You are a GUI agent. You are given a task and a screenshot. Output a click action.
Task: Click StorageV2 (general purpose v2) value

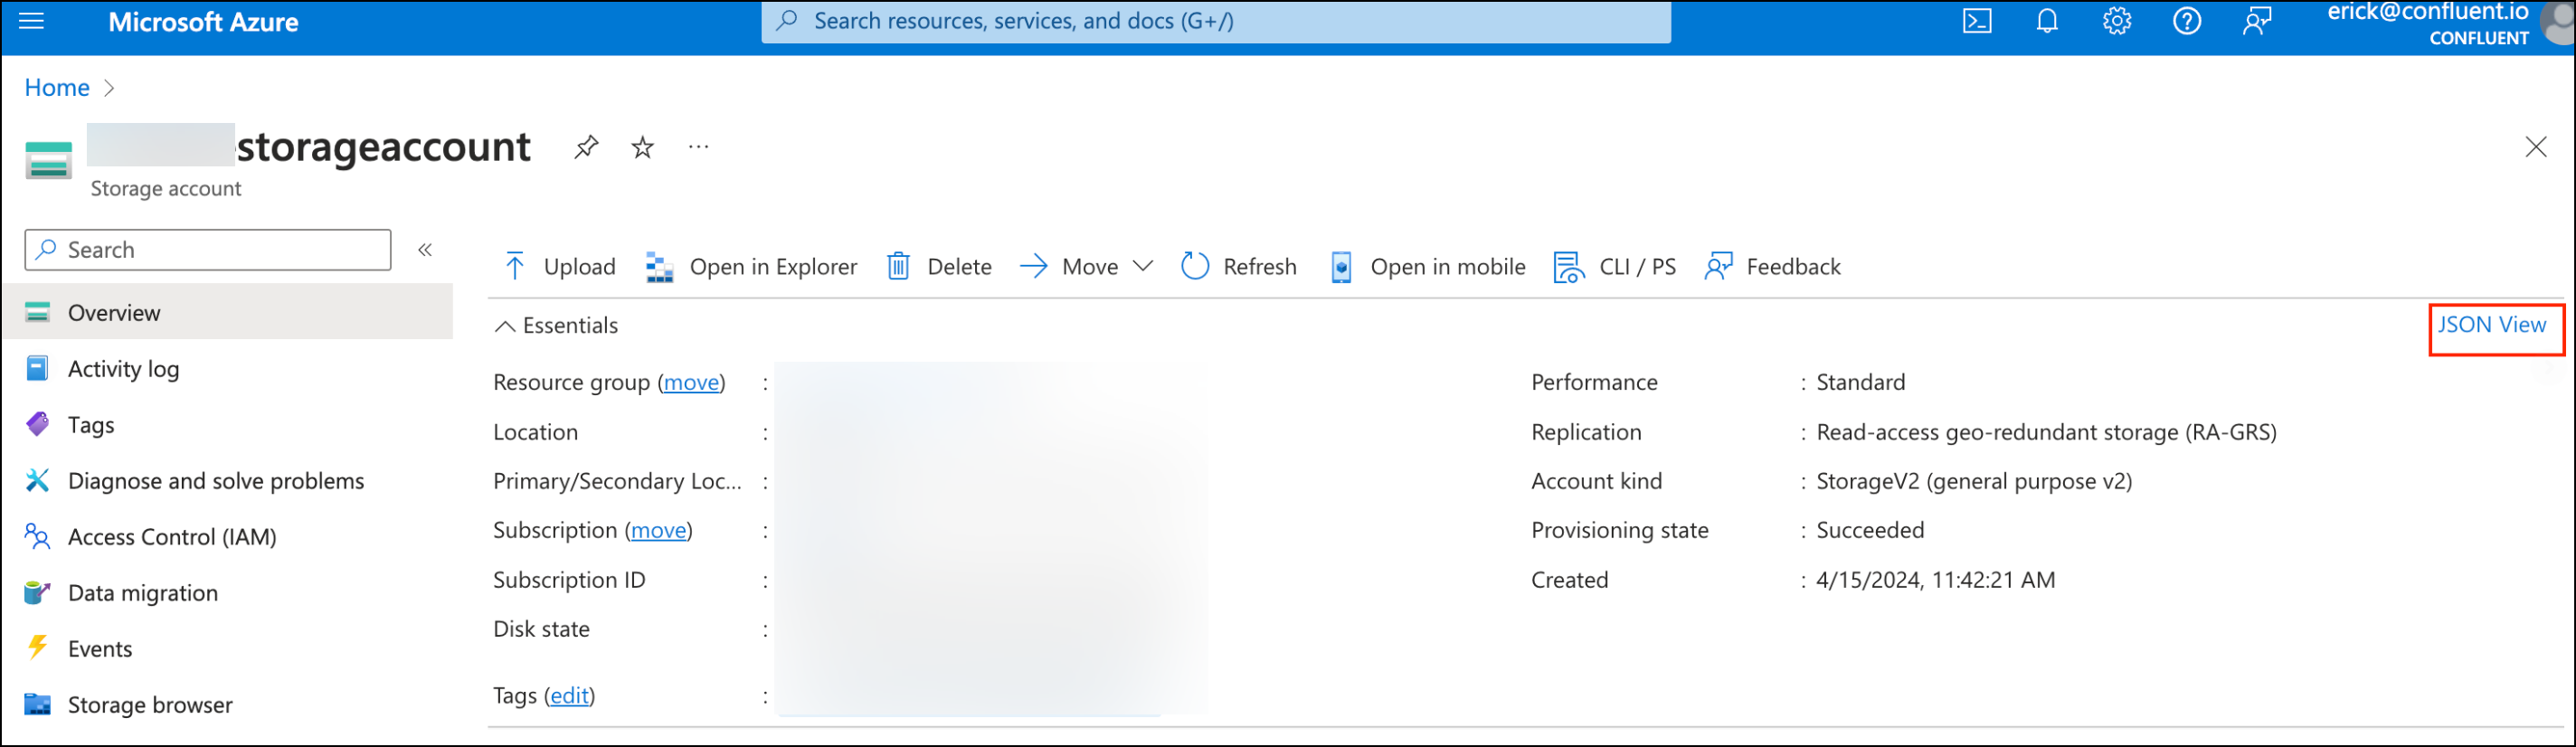point(1974,482)
